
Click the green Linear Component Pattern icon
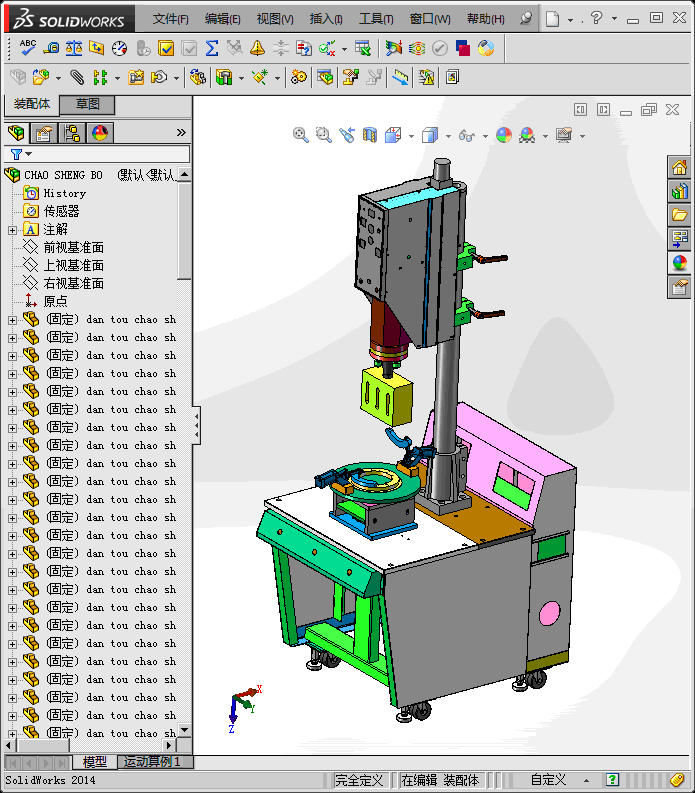coord(100,77)
